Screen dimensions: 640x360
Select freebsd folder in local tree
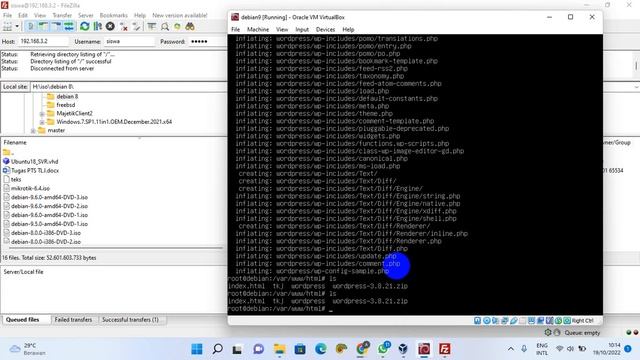[x=65, y=105]
